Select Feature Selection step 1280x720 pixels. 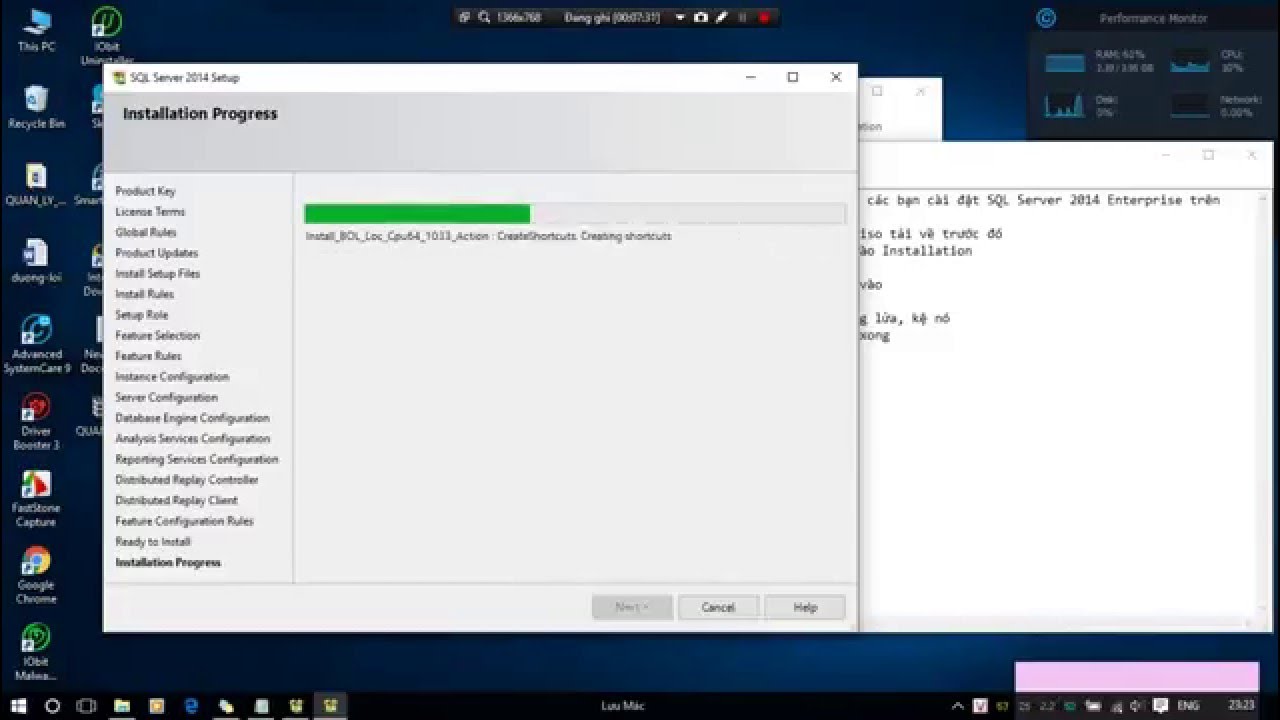tap(158, 336)
